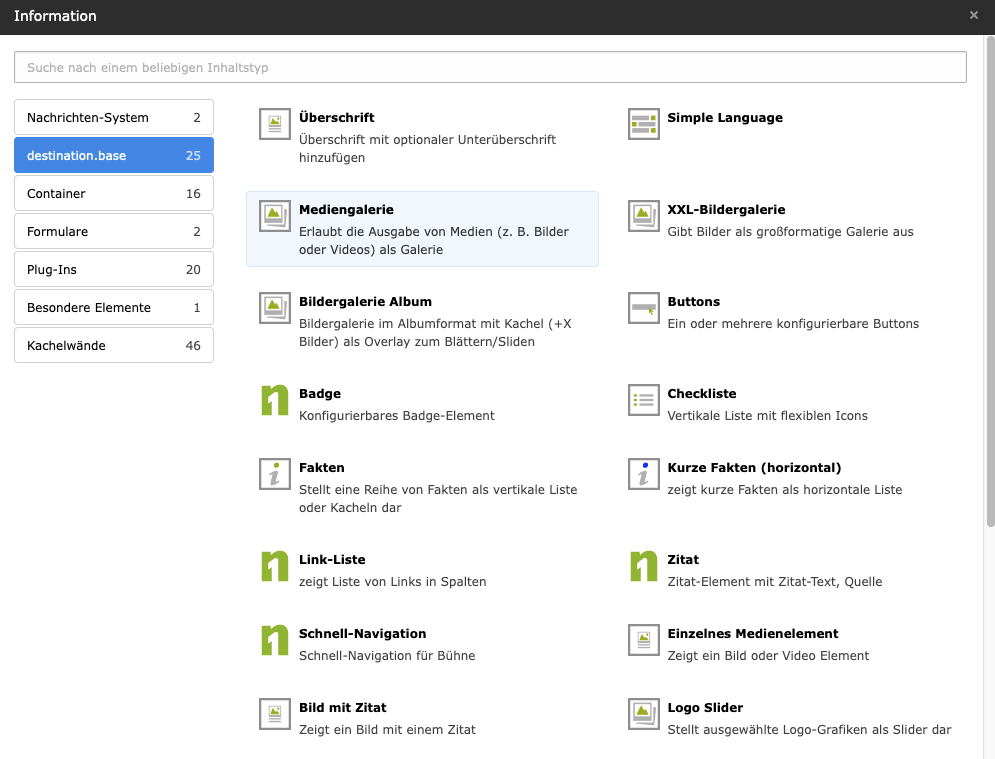Click 'Zitat-Element mit Zitat-Text, Quelle' text
Screen dimensions: 995x759
tap(775, 582)
